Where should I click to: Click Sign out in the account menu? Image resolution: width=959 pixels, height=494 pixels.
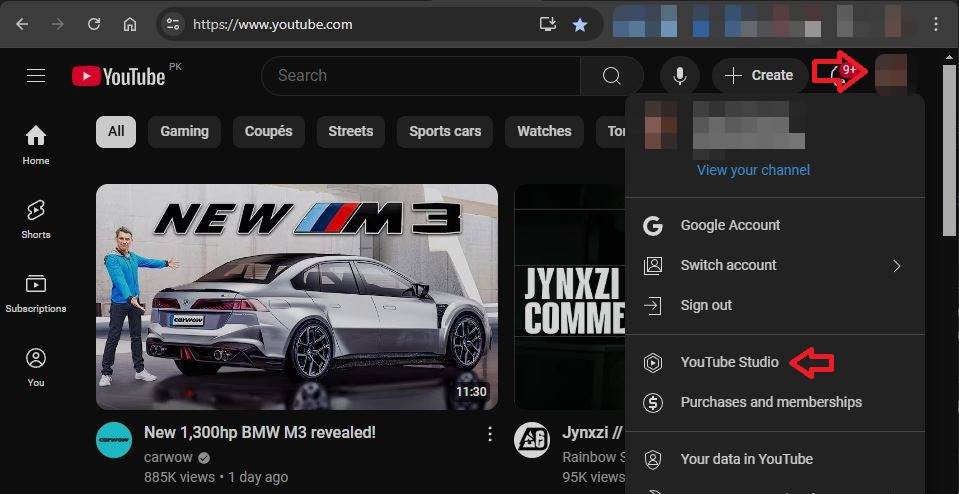point(775,305)
